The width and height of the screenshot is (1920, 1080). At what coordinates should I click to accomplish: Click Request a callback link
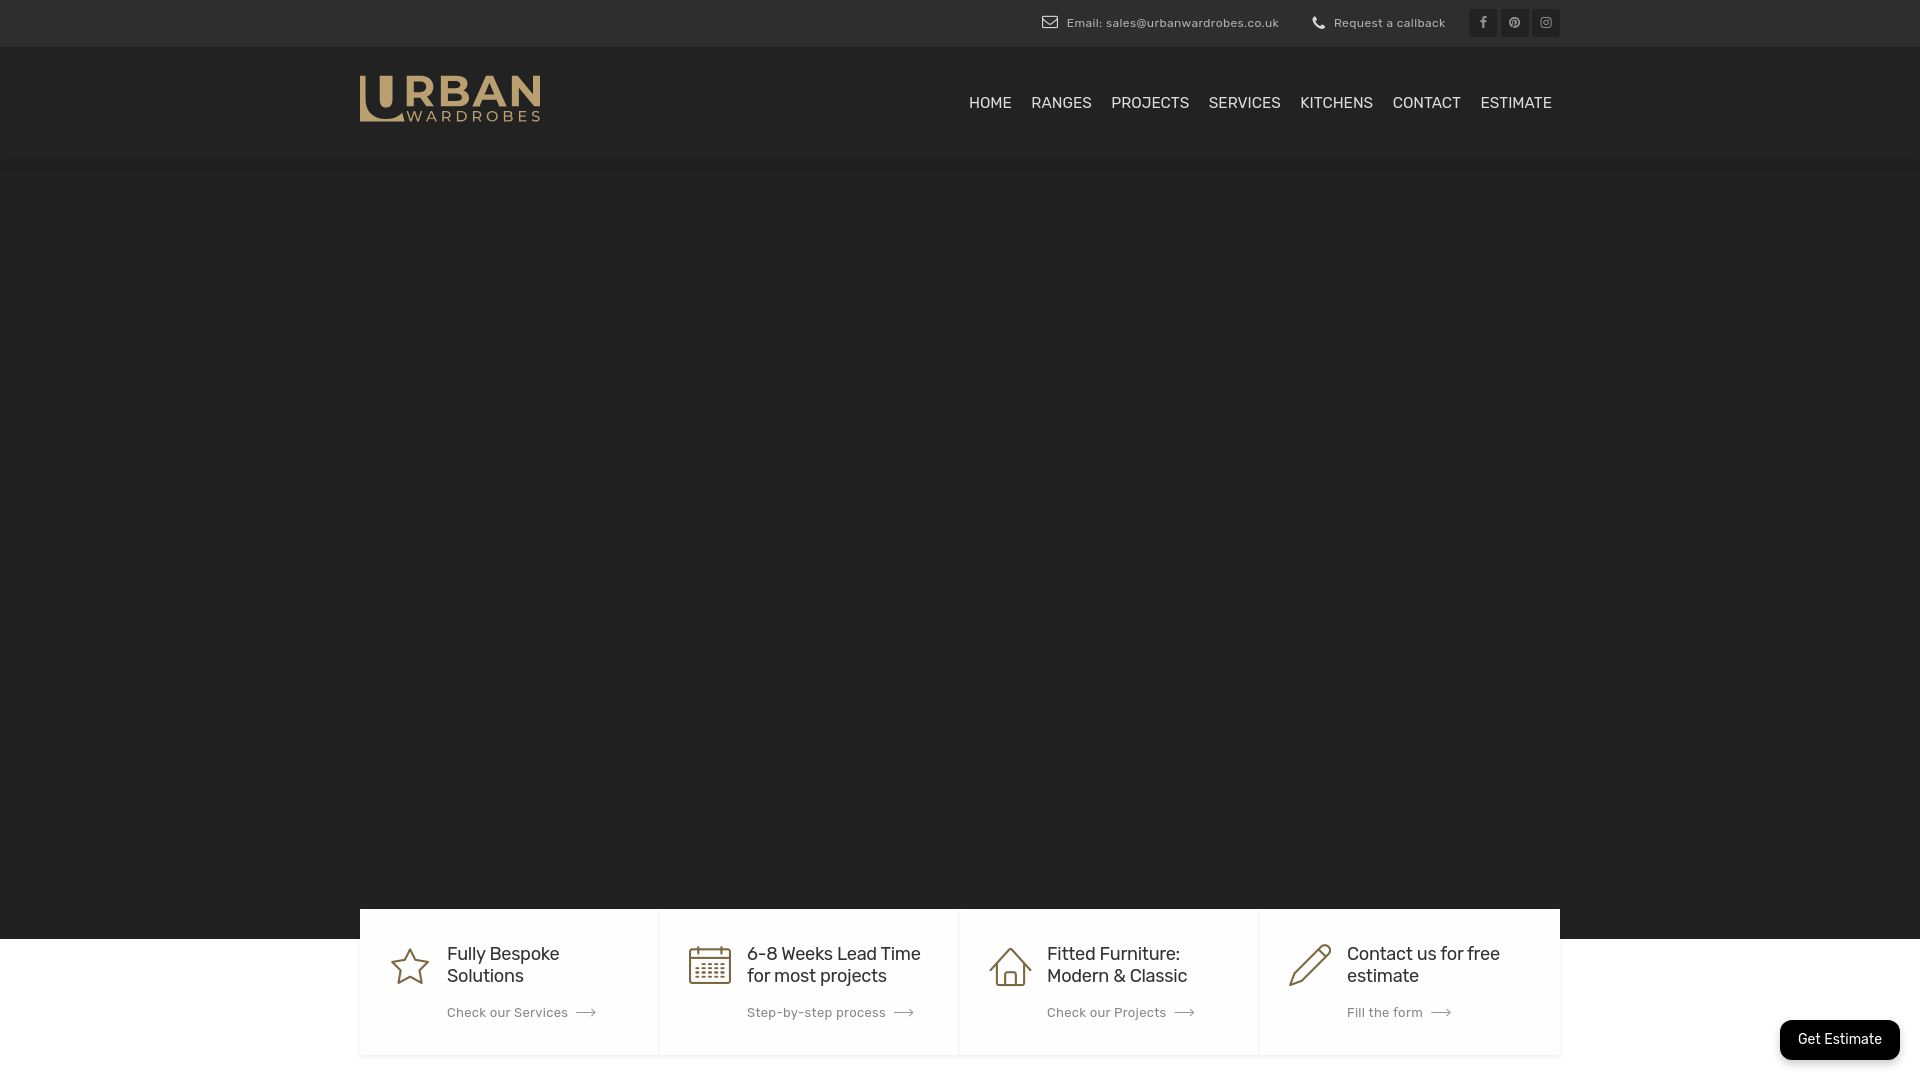1389,23
